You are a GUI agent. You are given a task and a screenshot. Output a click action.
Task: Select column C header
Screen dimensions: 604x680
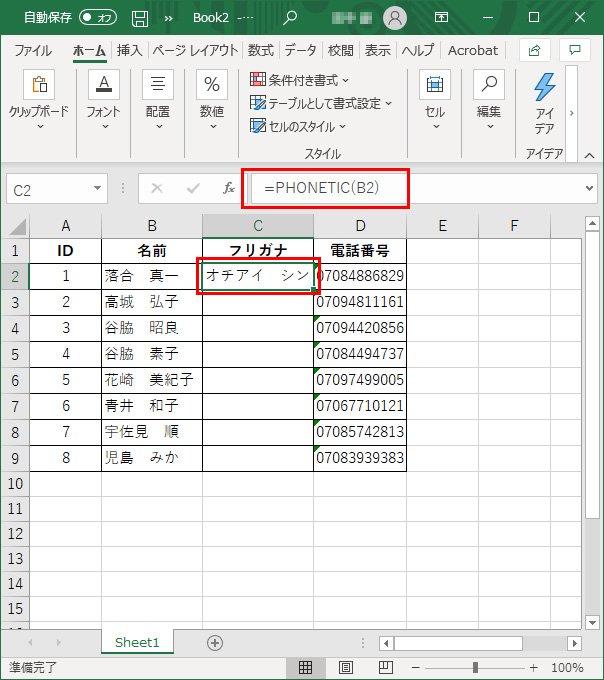[258, 226]
